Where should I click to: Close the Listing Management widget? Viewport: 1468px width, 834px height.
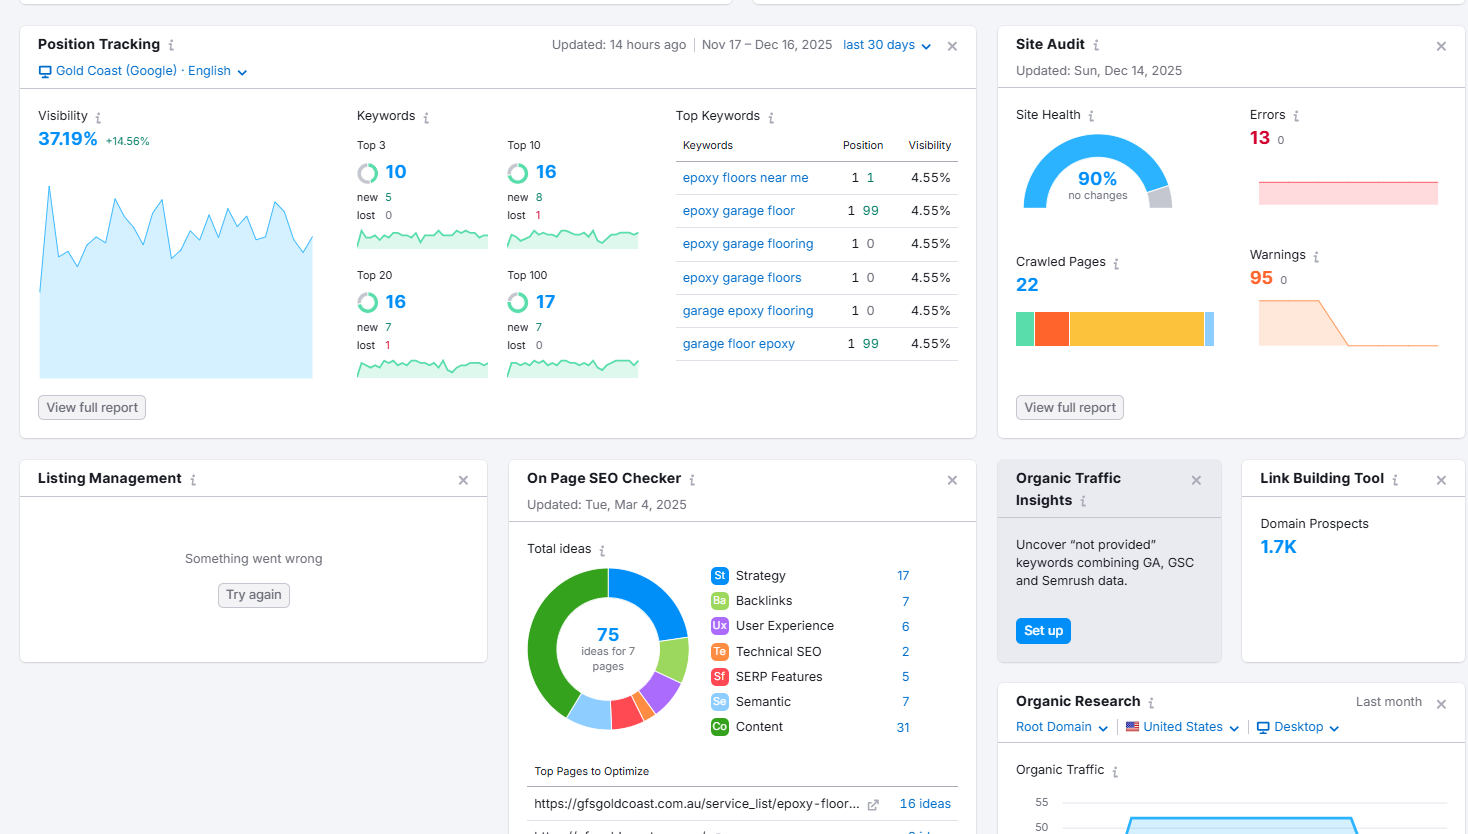pos(463,480)
